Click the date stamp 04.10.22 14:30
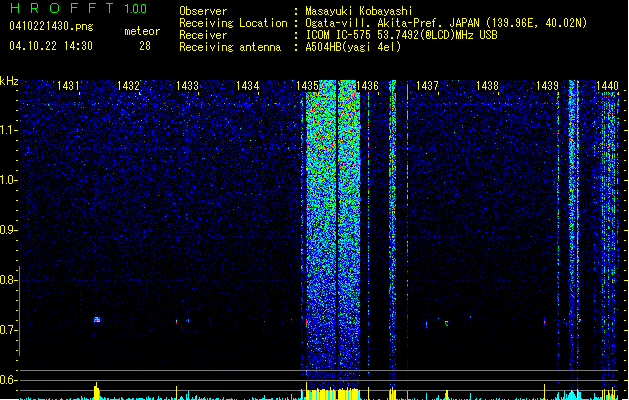Image resolution: width=629 pixels, height=400 pixels. tap(51, 46)
